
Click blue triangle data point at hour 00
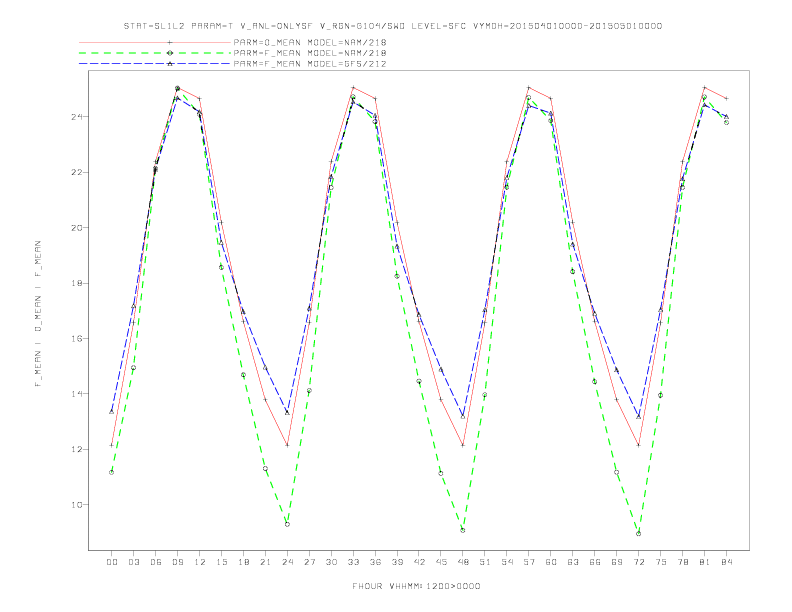(x=112, y=412)
